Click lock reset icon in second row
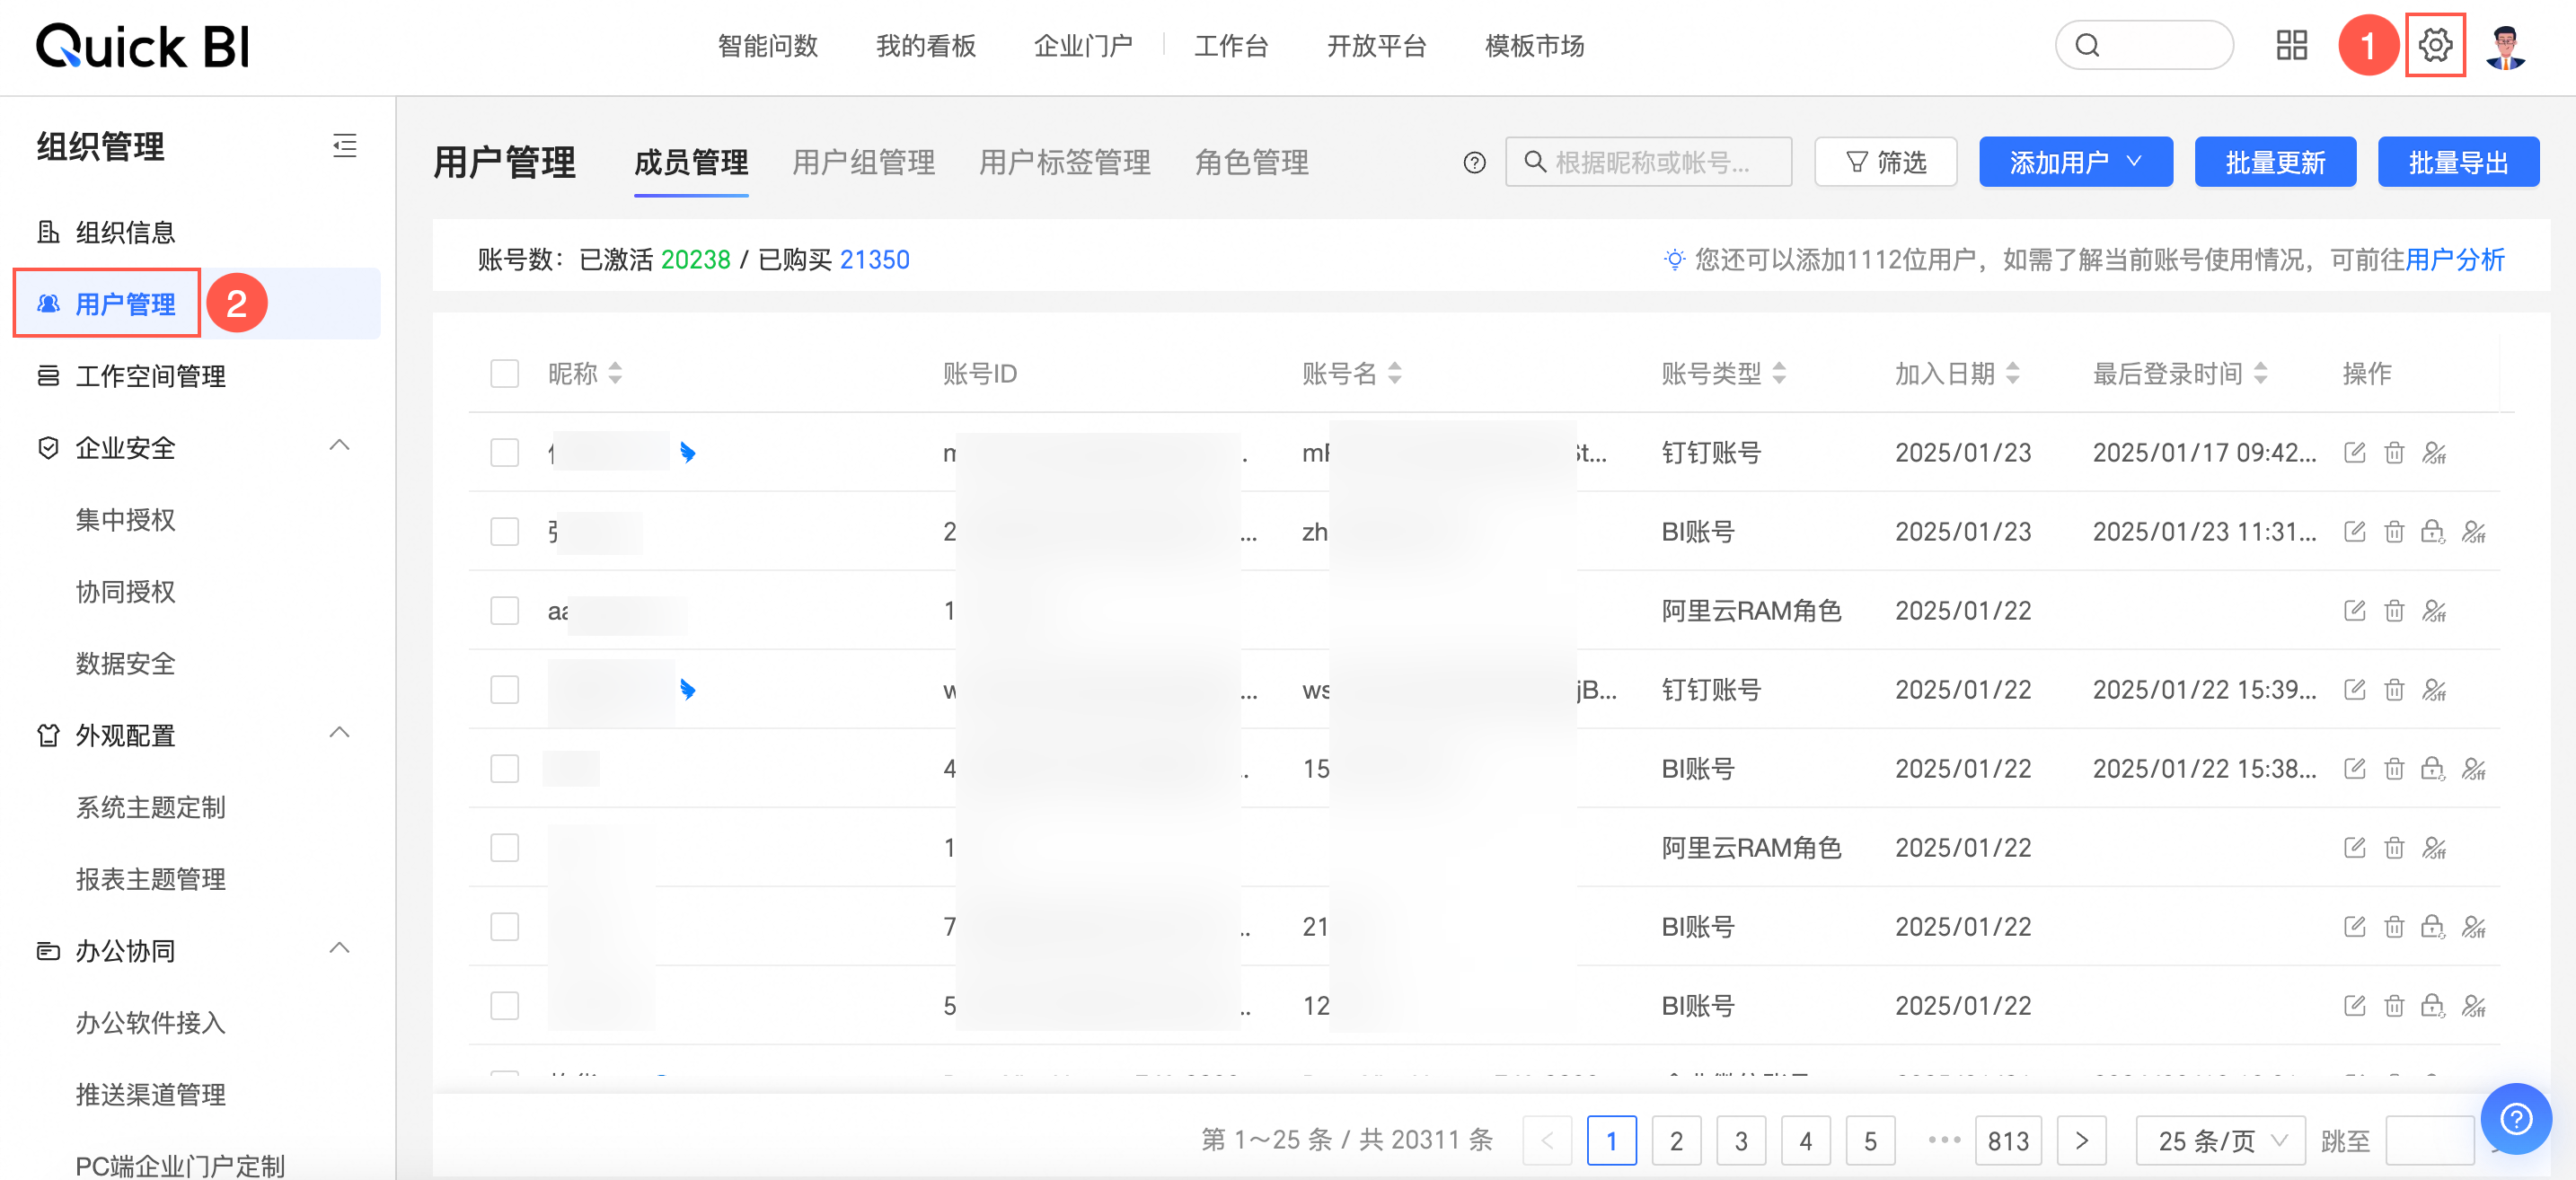The height and width of the screenshot is (1180, 2576). pos(2432,532)
